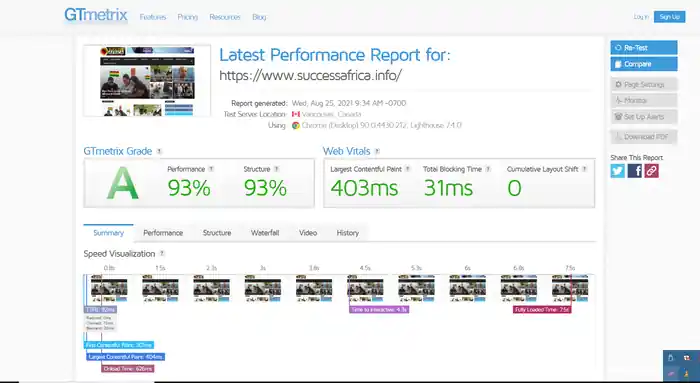Click the Re-Test button
Screen dimensions: 700x383
point(644,48)
